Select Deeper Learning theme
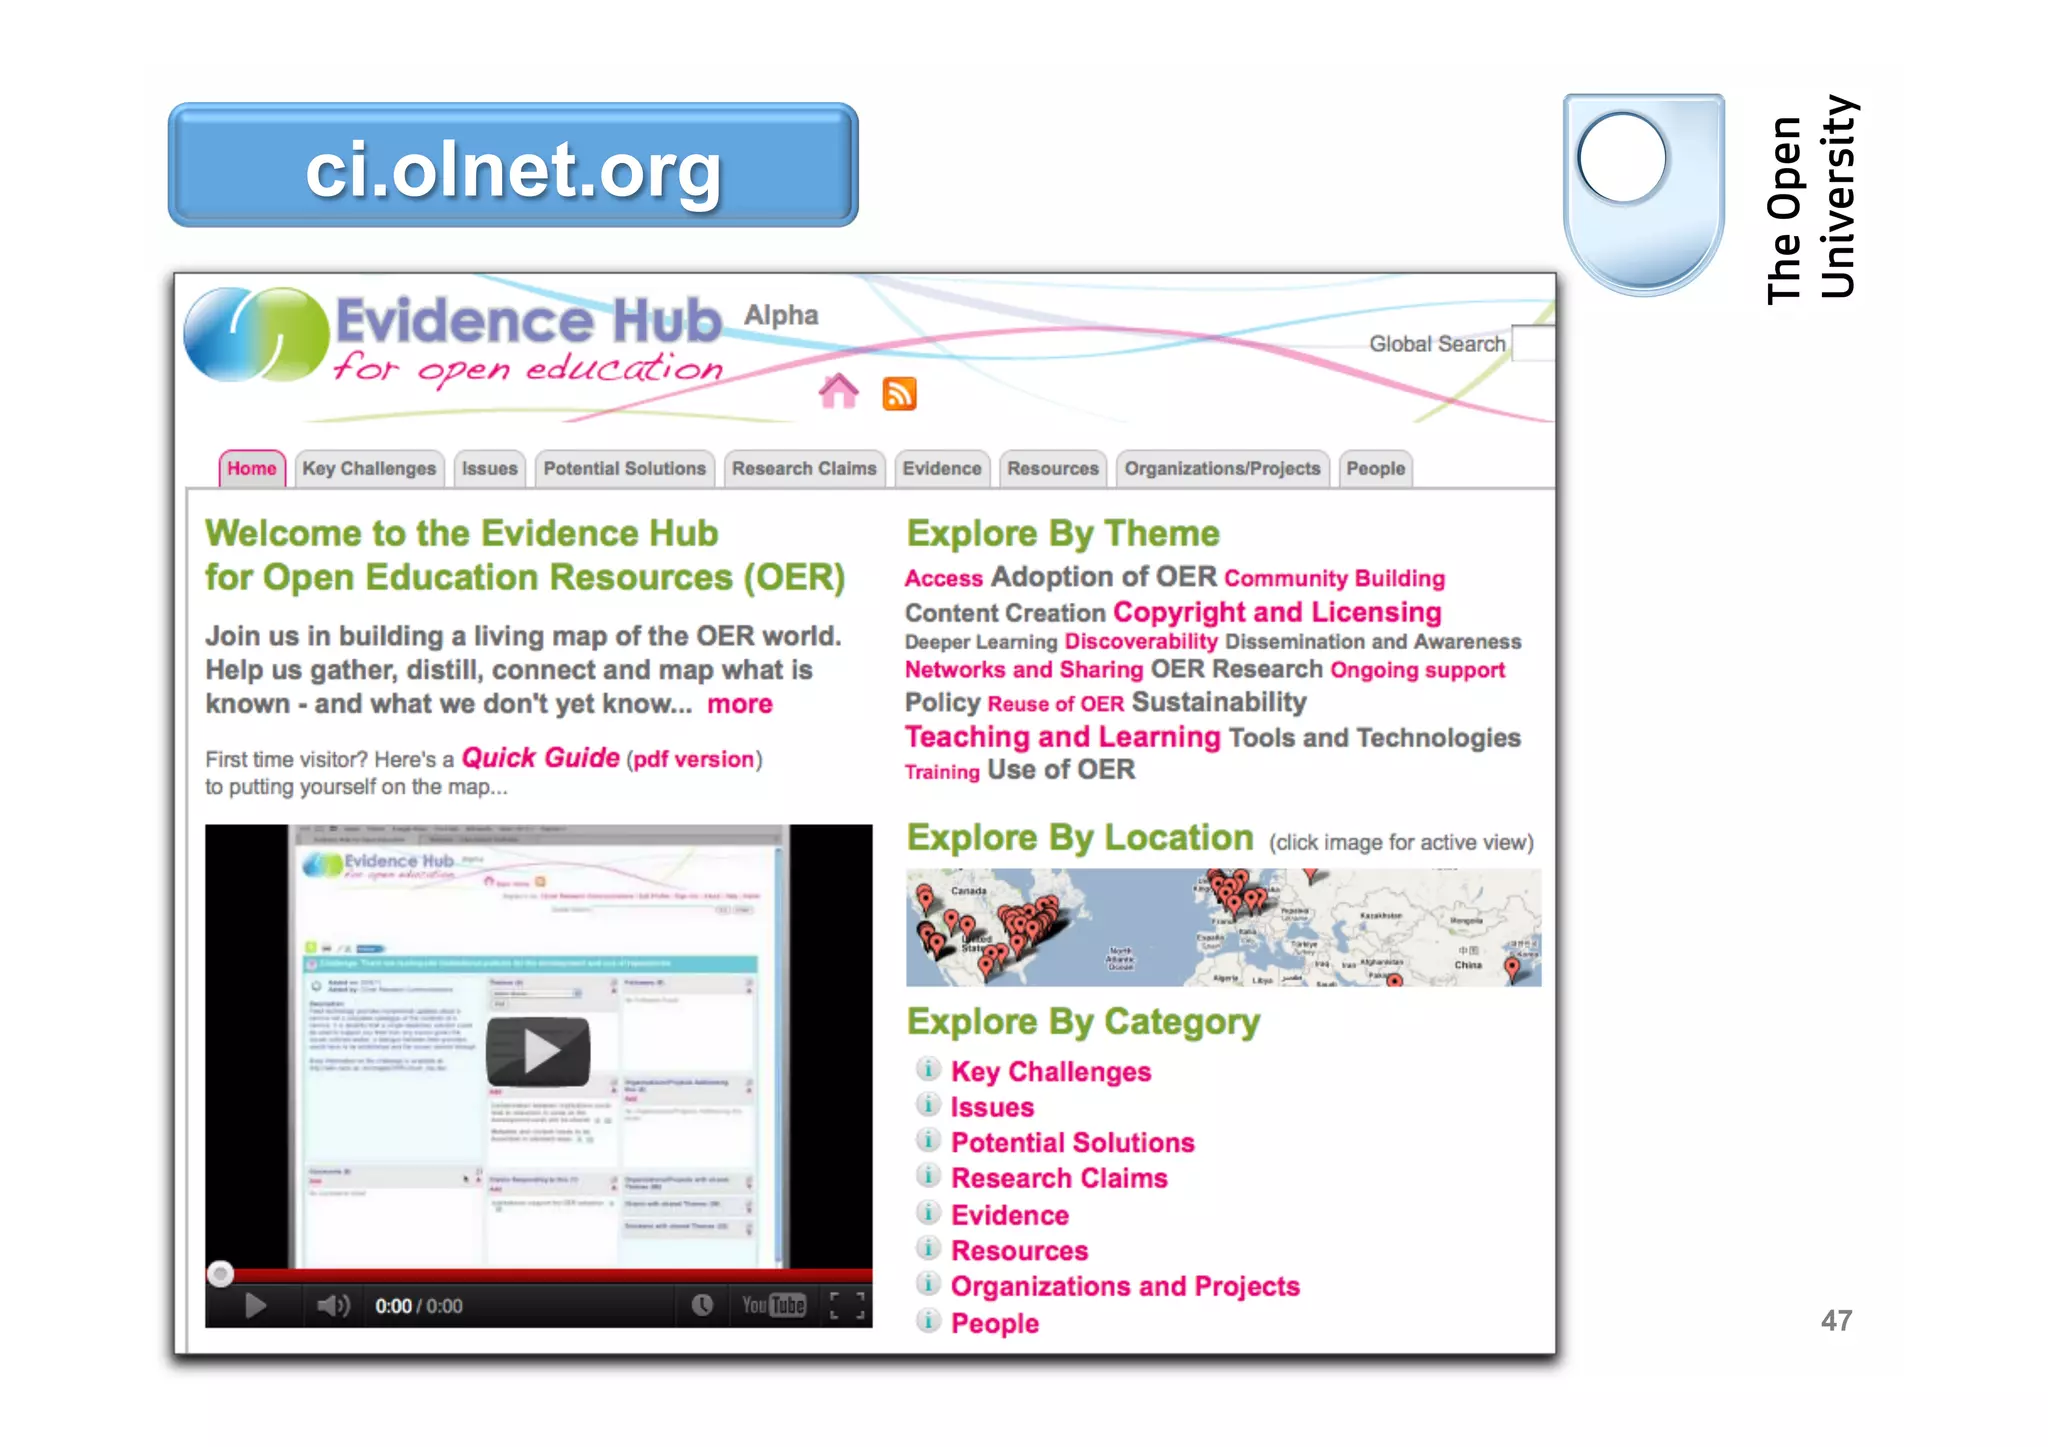This screenshot has width=2048, height=1447. [x=981, y=642]
